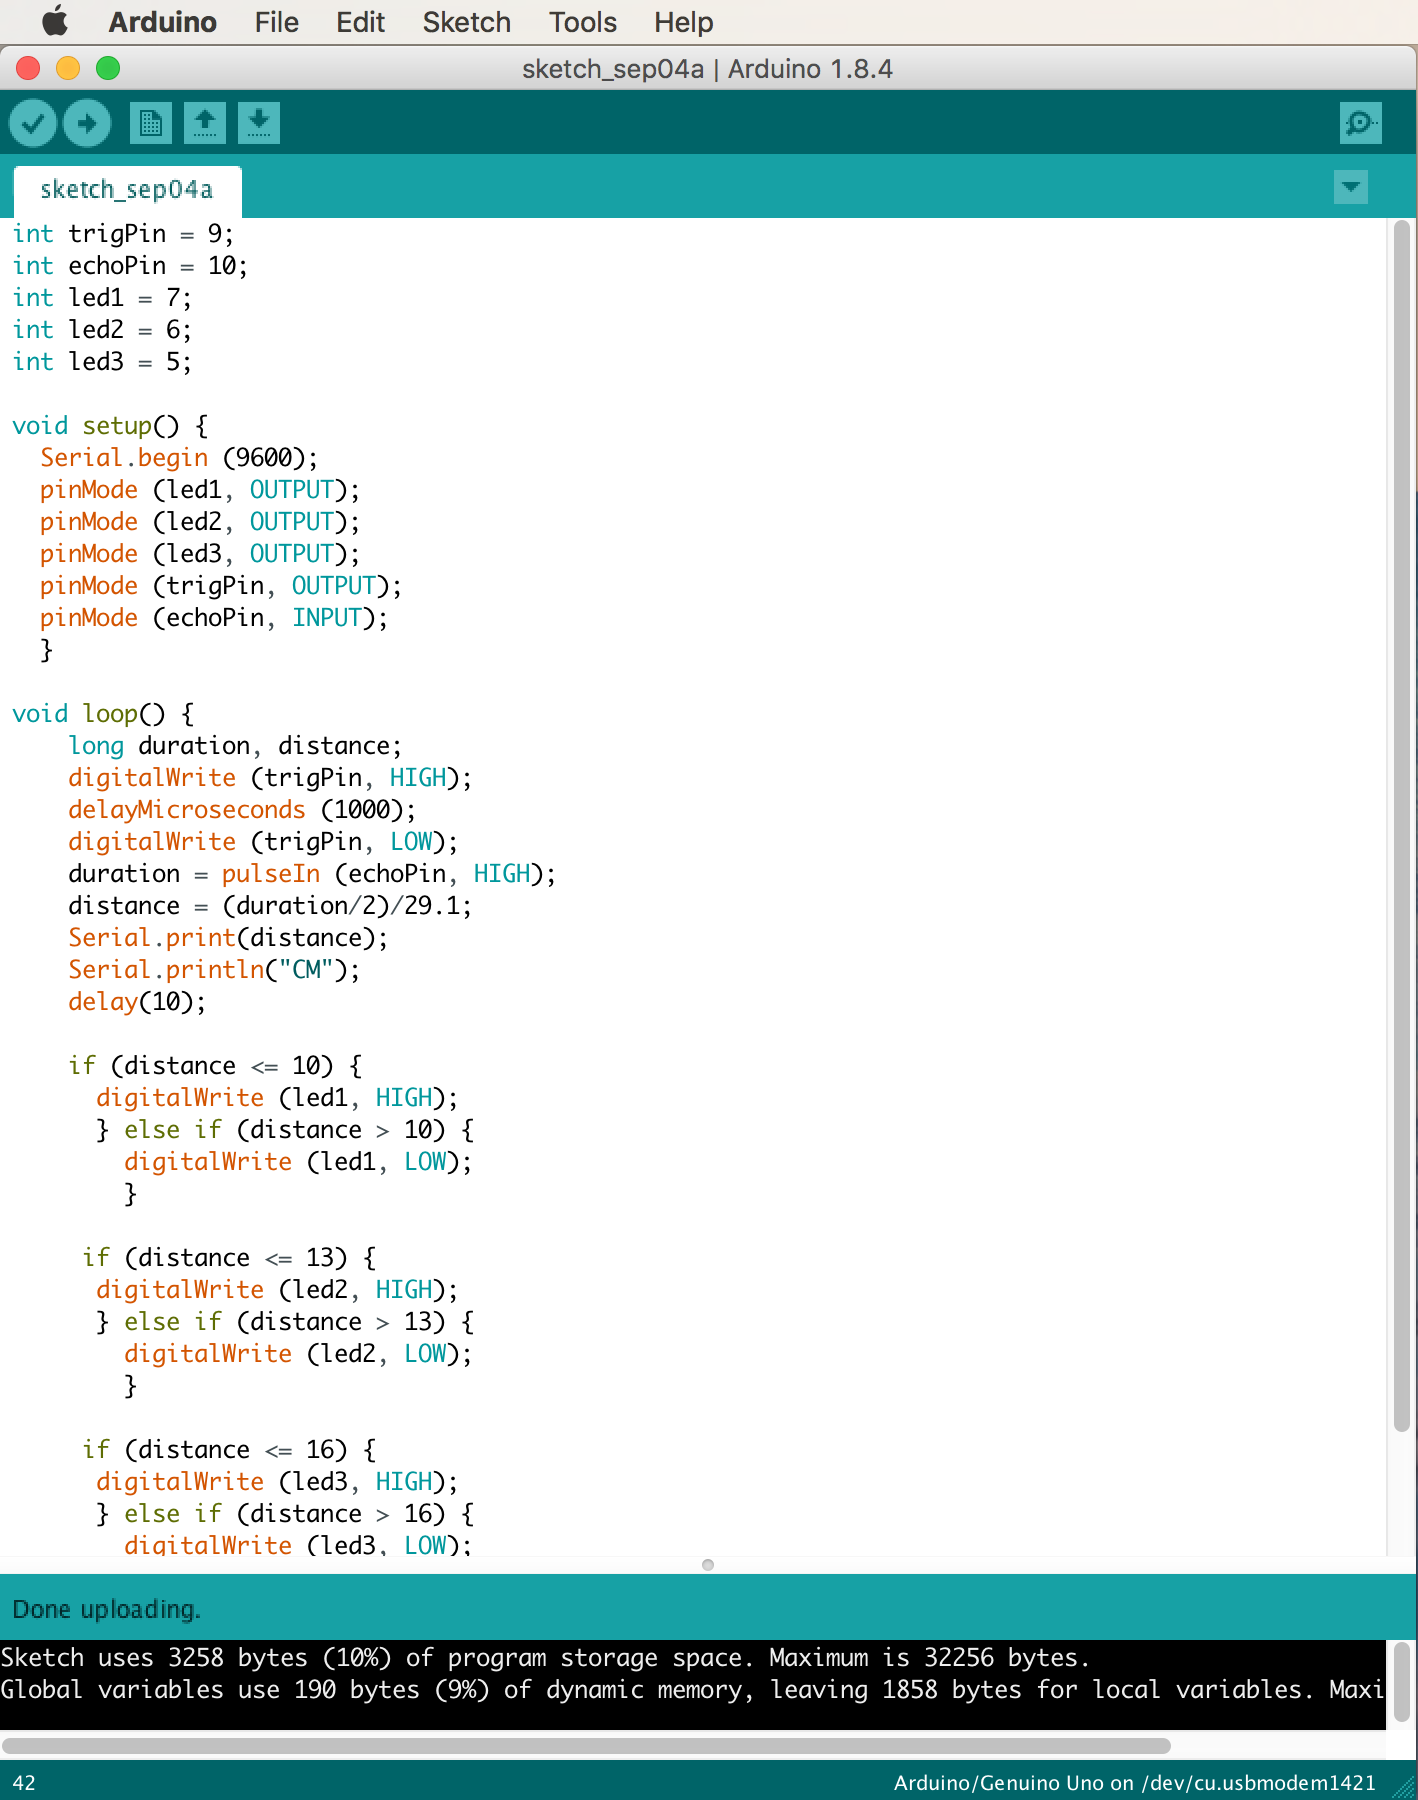The image size is (1418, 1800).
Task: Open the Help menu
Action: [x=683, y=22]
